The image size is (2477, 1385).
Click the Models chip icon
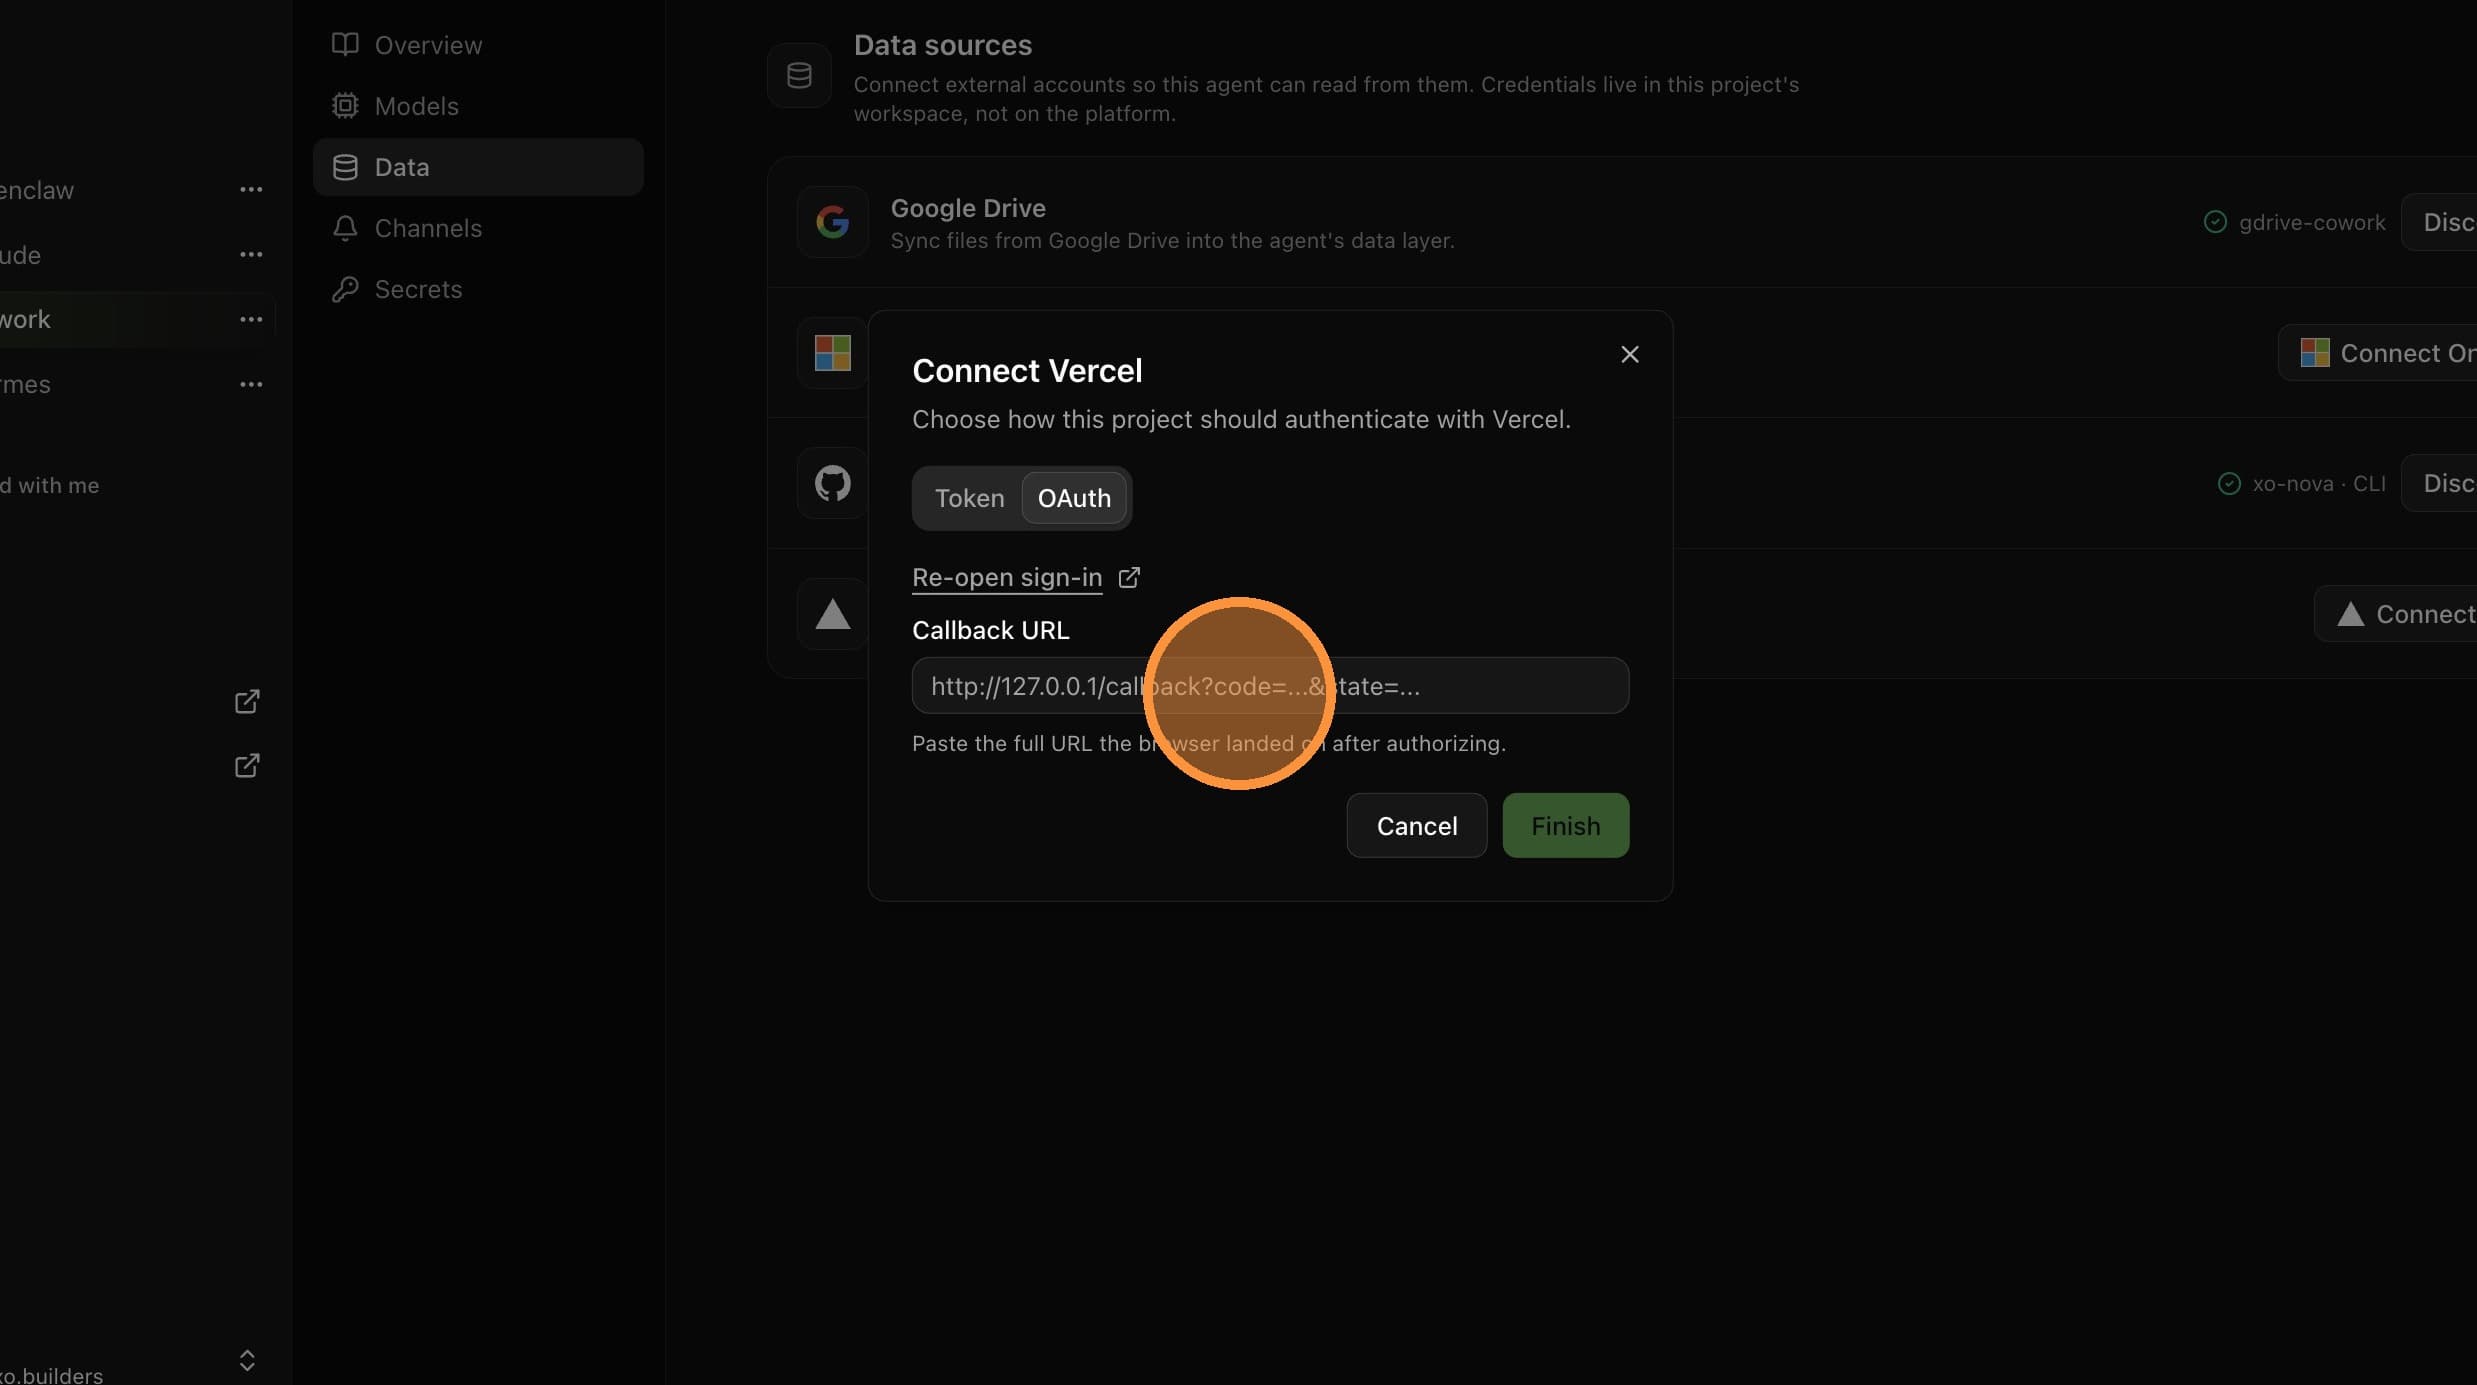(345, 106)
